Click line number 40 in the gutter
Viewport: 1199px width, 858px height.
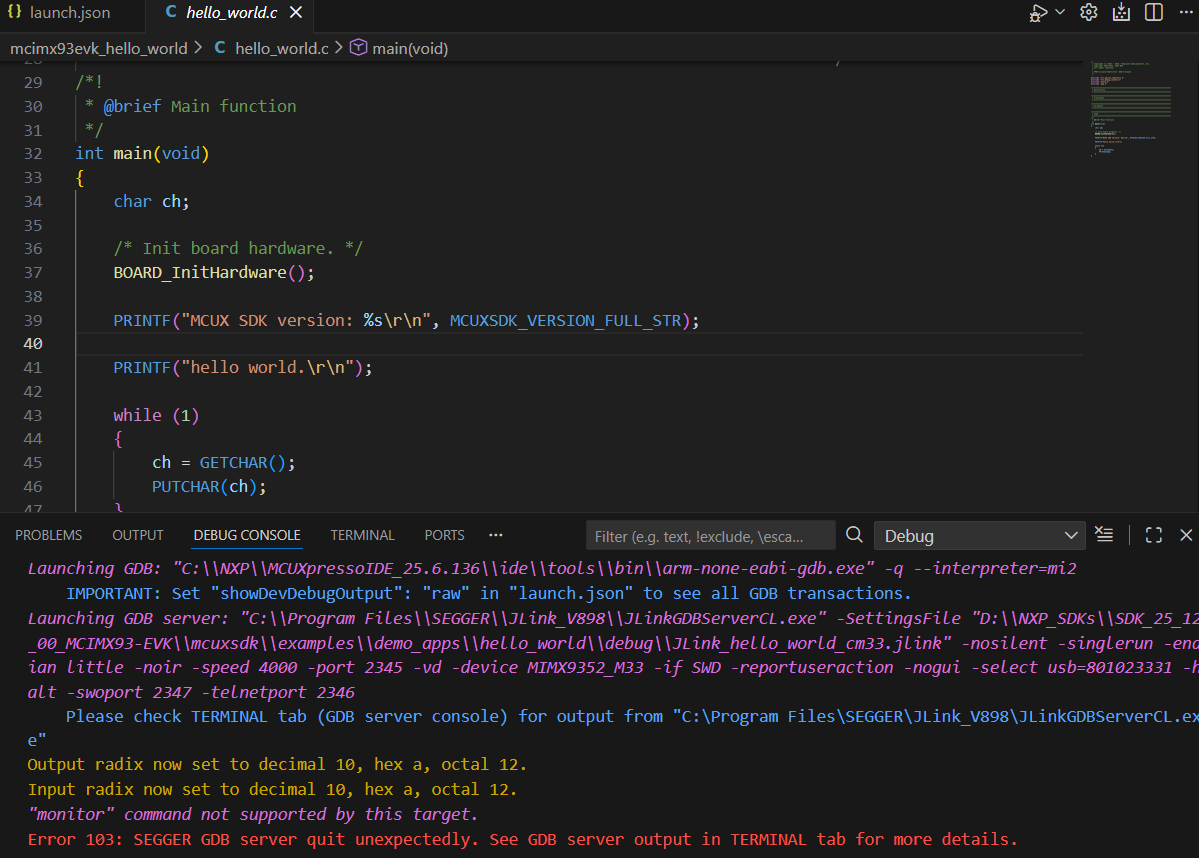point(33,344)
